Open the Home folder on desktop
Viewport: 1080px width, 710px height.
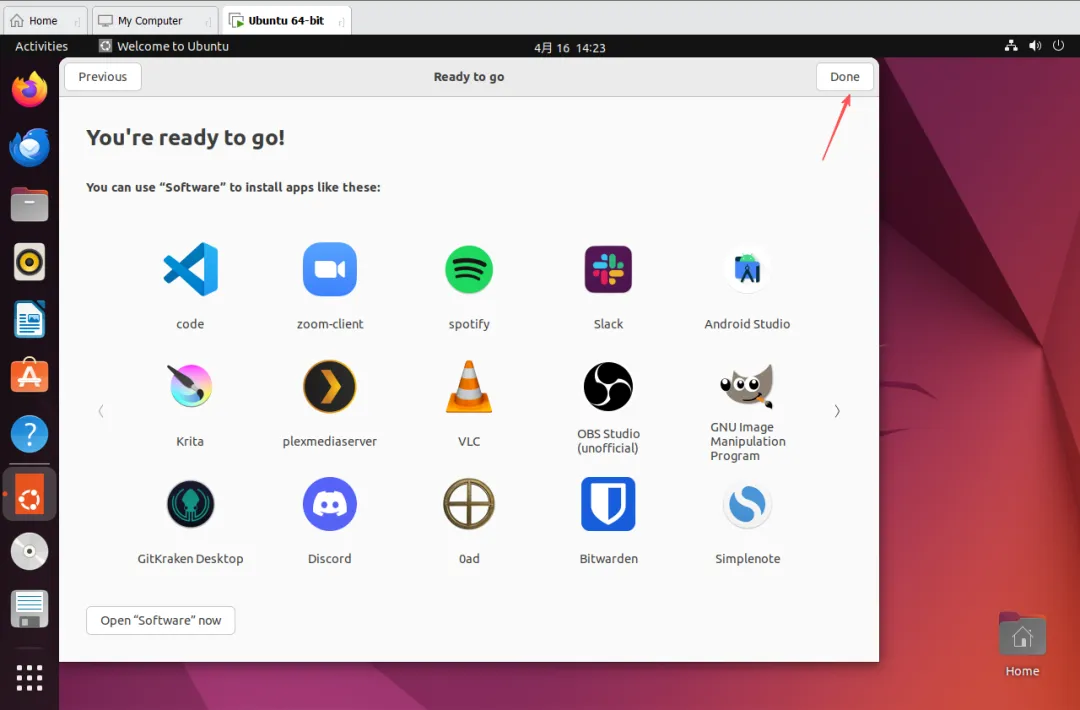tap(1022, 645)
